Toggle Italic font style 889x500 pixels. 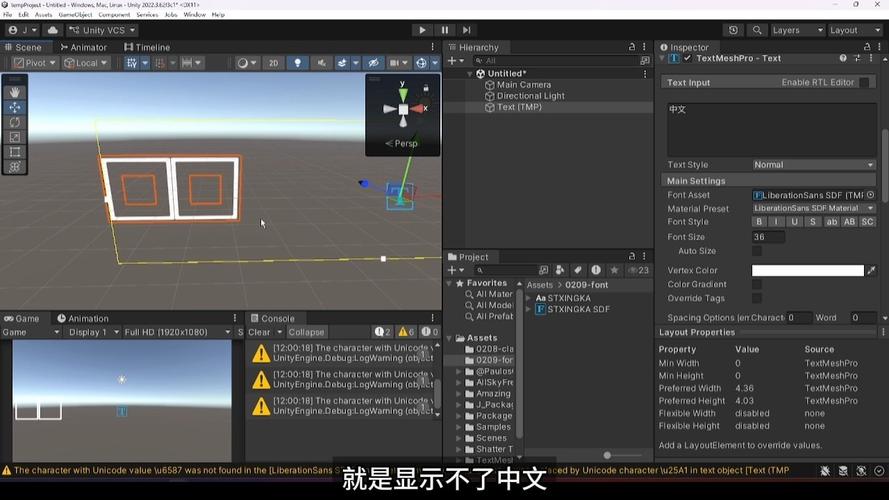point(777,222)
